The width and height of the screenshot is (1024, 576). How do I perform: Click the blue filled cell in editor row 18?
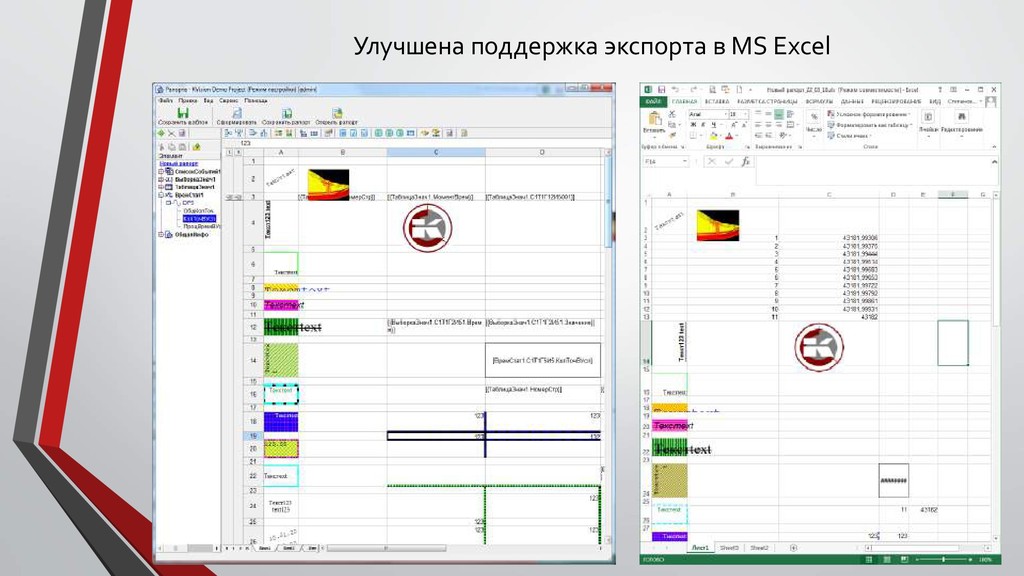tap(281, 421)
